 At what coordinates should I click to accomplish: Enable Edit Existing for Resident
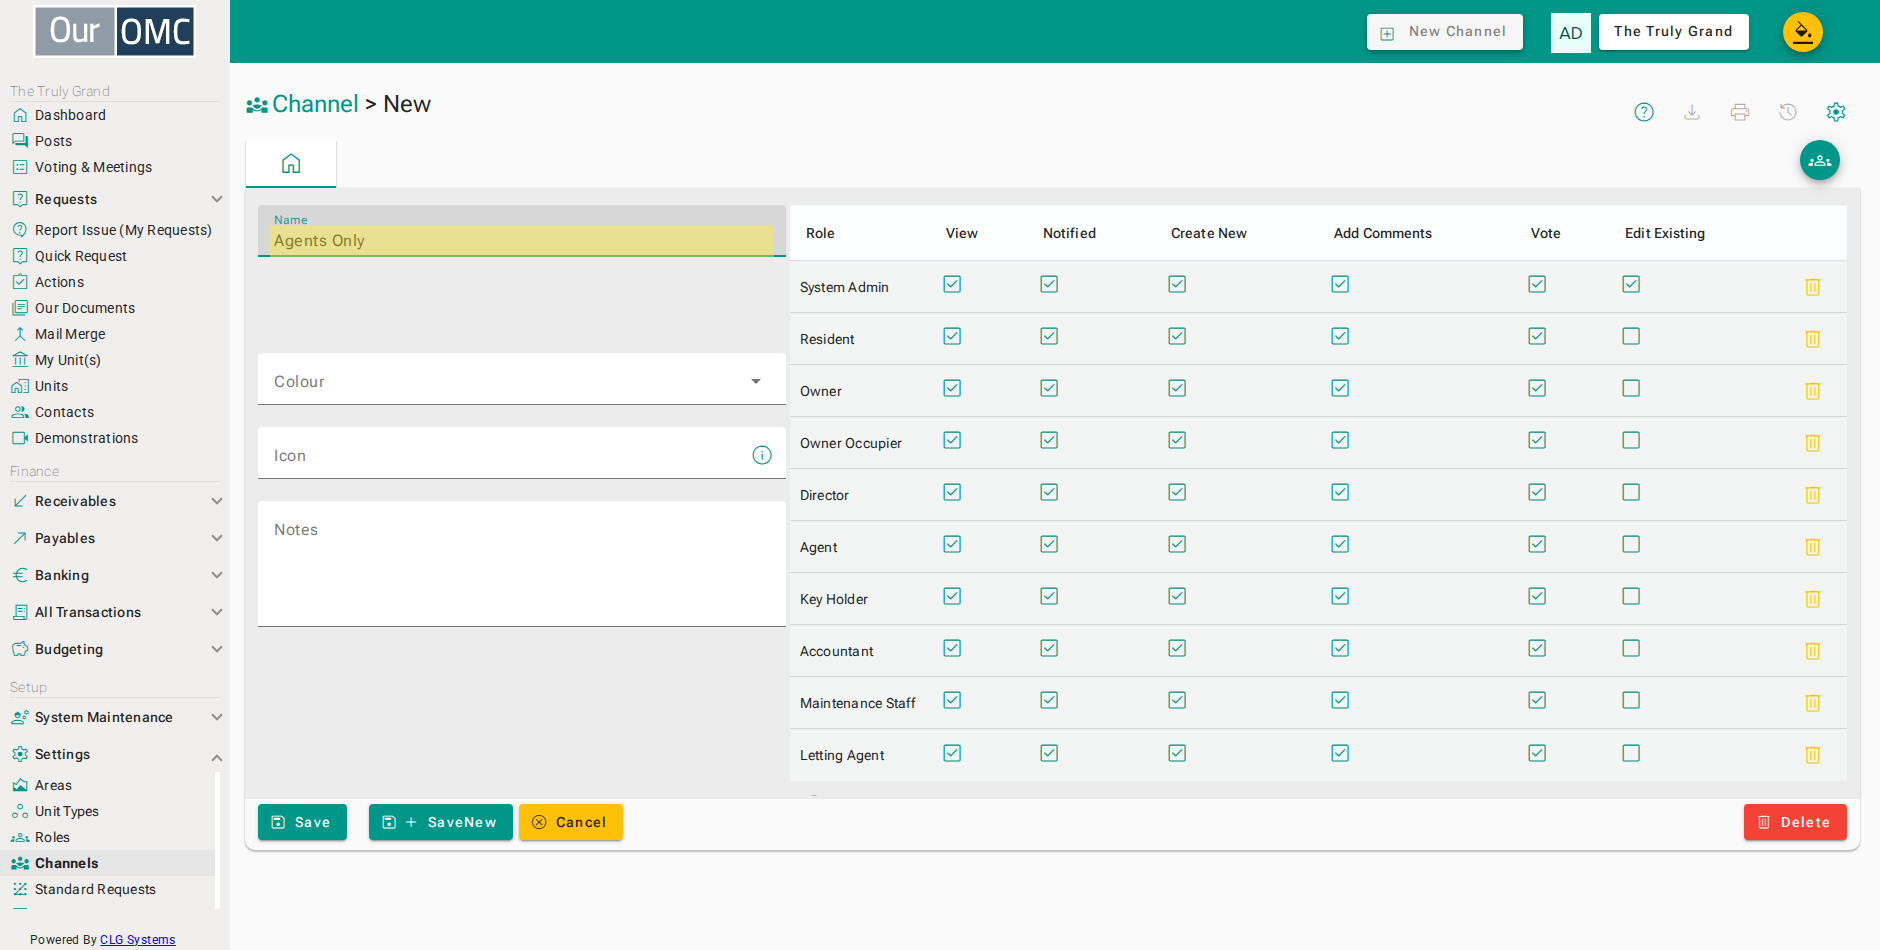pyautogui.click(x=1631, y=336)
